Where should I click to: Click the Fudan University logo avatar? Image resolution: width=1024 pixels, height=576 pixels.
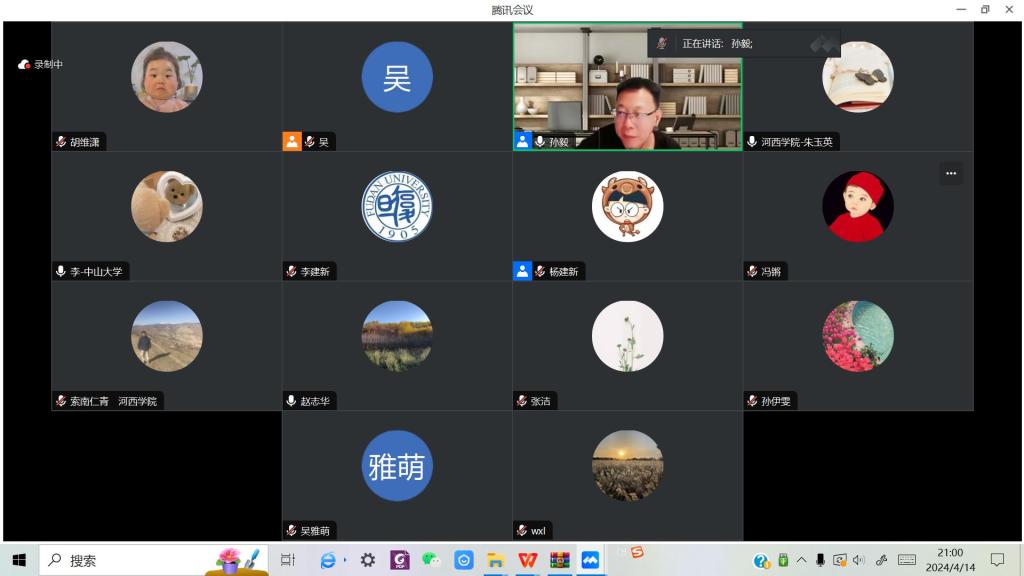click(x=397, y=206)
